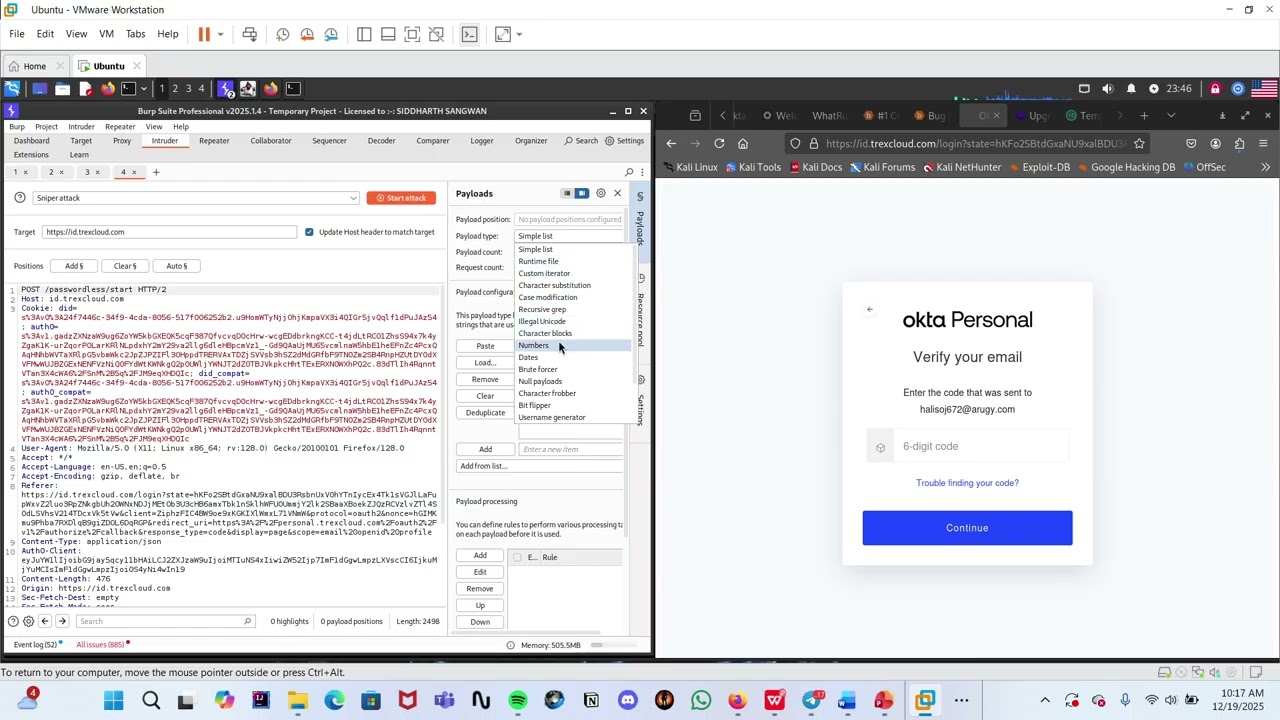Open Payloads panel settings gear
Viewport: 1280px width, 720px height.
[600, 193]
